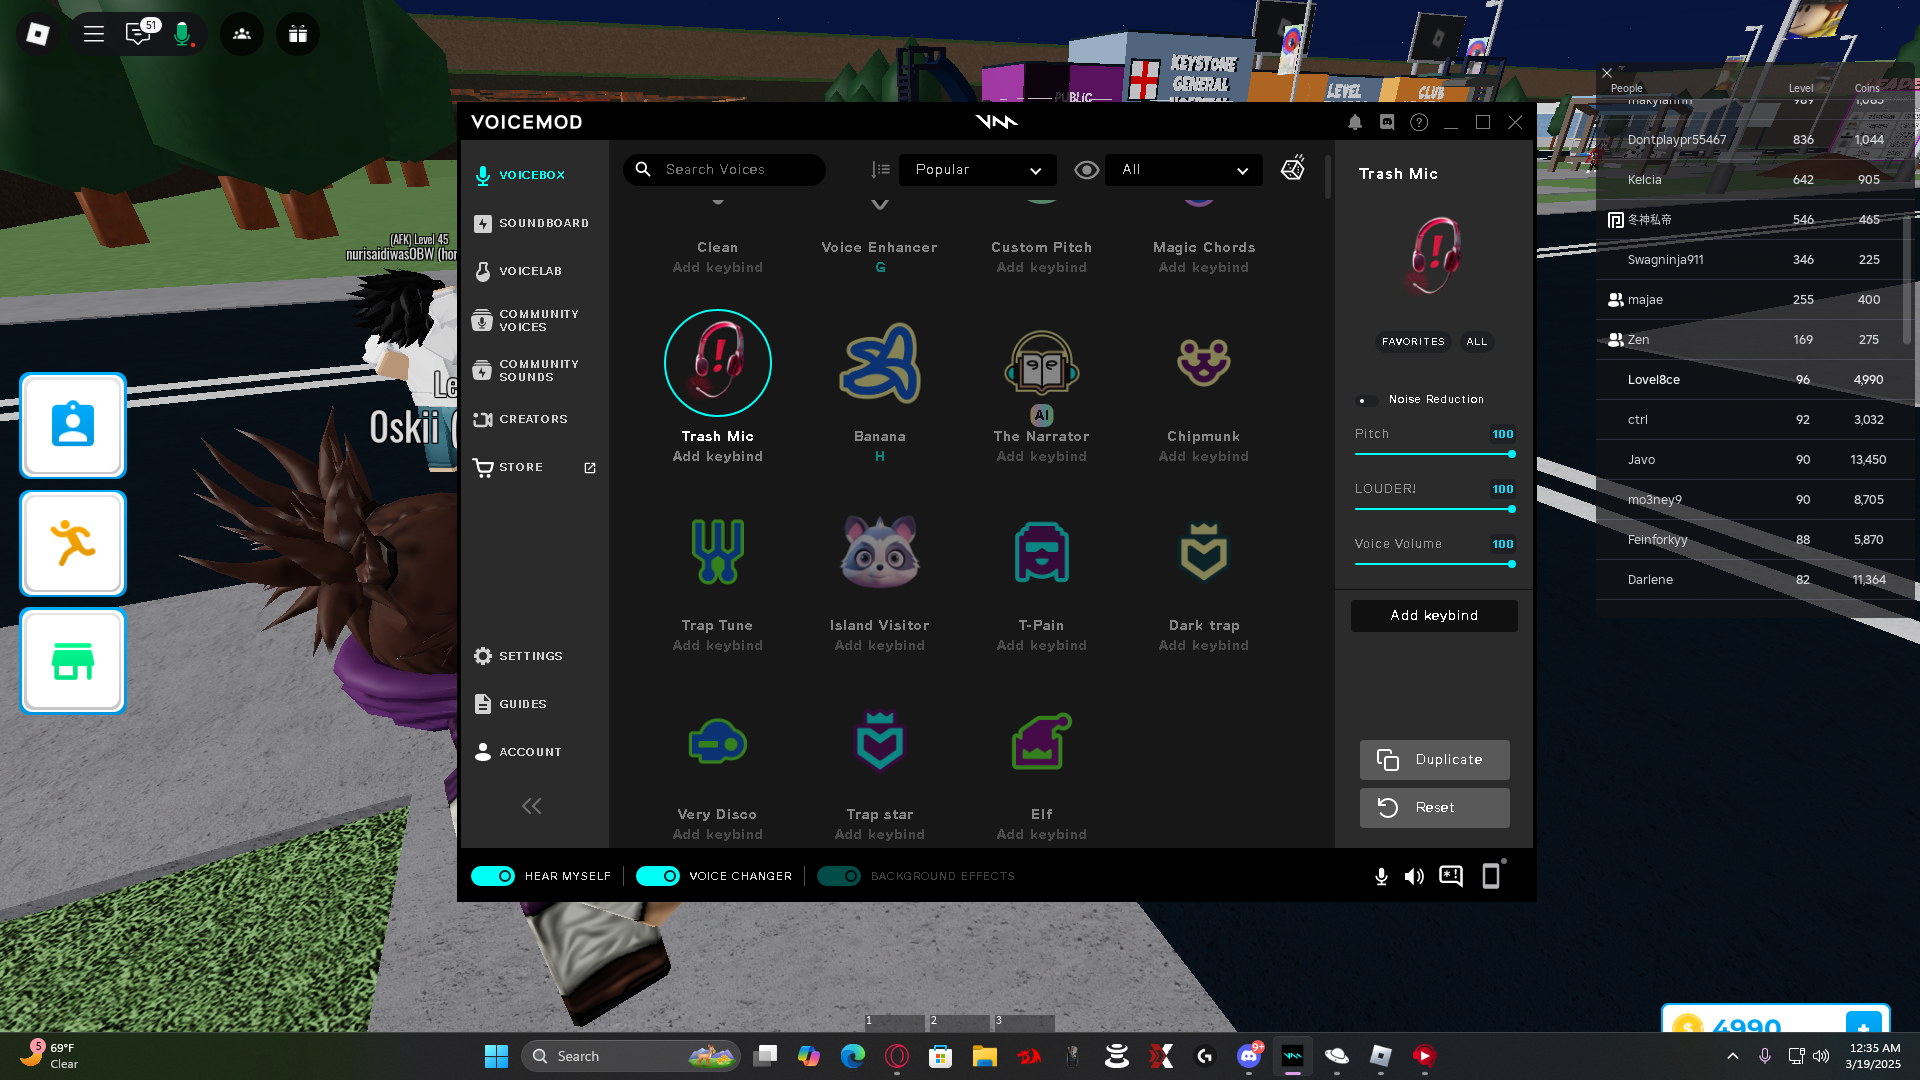Select the Chipmunk voice icon

pos(1204,363)
